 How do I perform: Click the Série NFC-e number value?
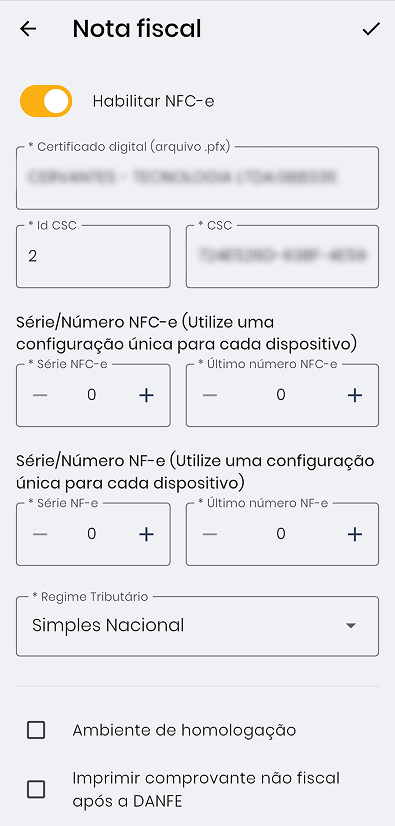tap(92, 395)
